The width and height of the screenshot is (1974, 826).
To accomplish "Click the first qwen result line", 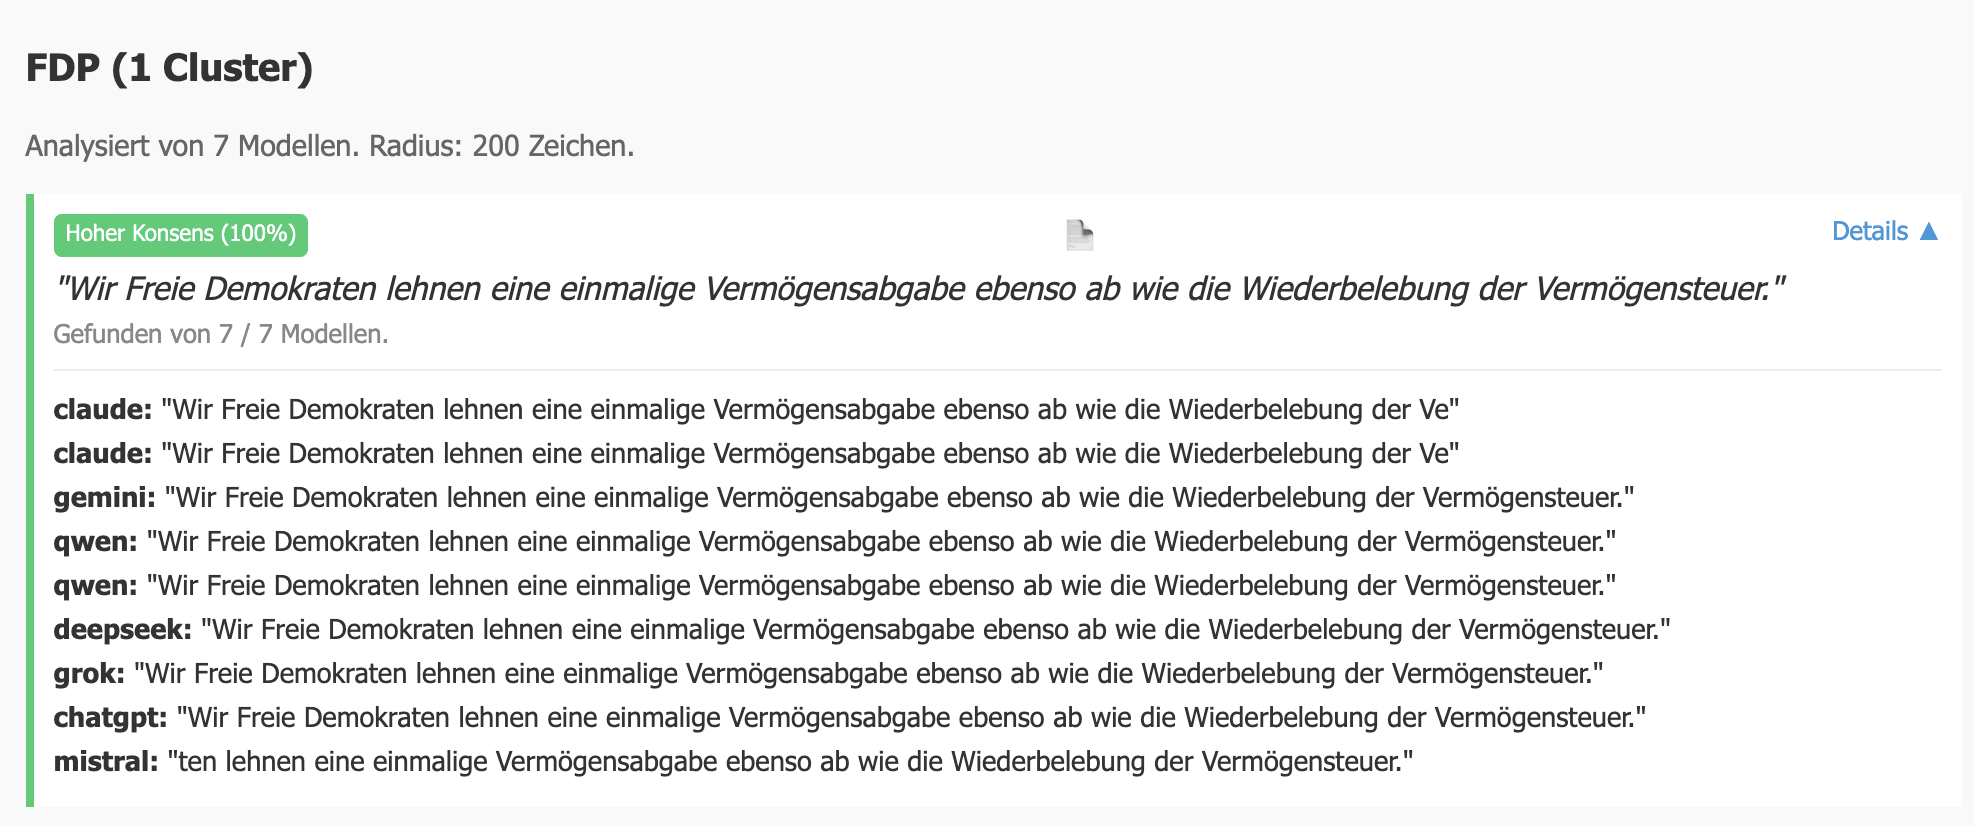I will point(834,542).
